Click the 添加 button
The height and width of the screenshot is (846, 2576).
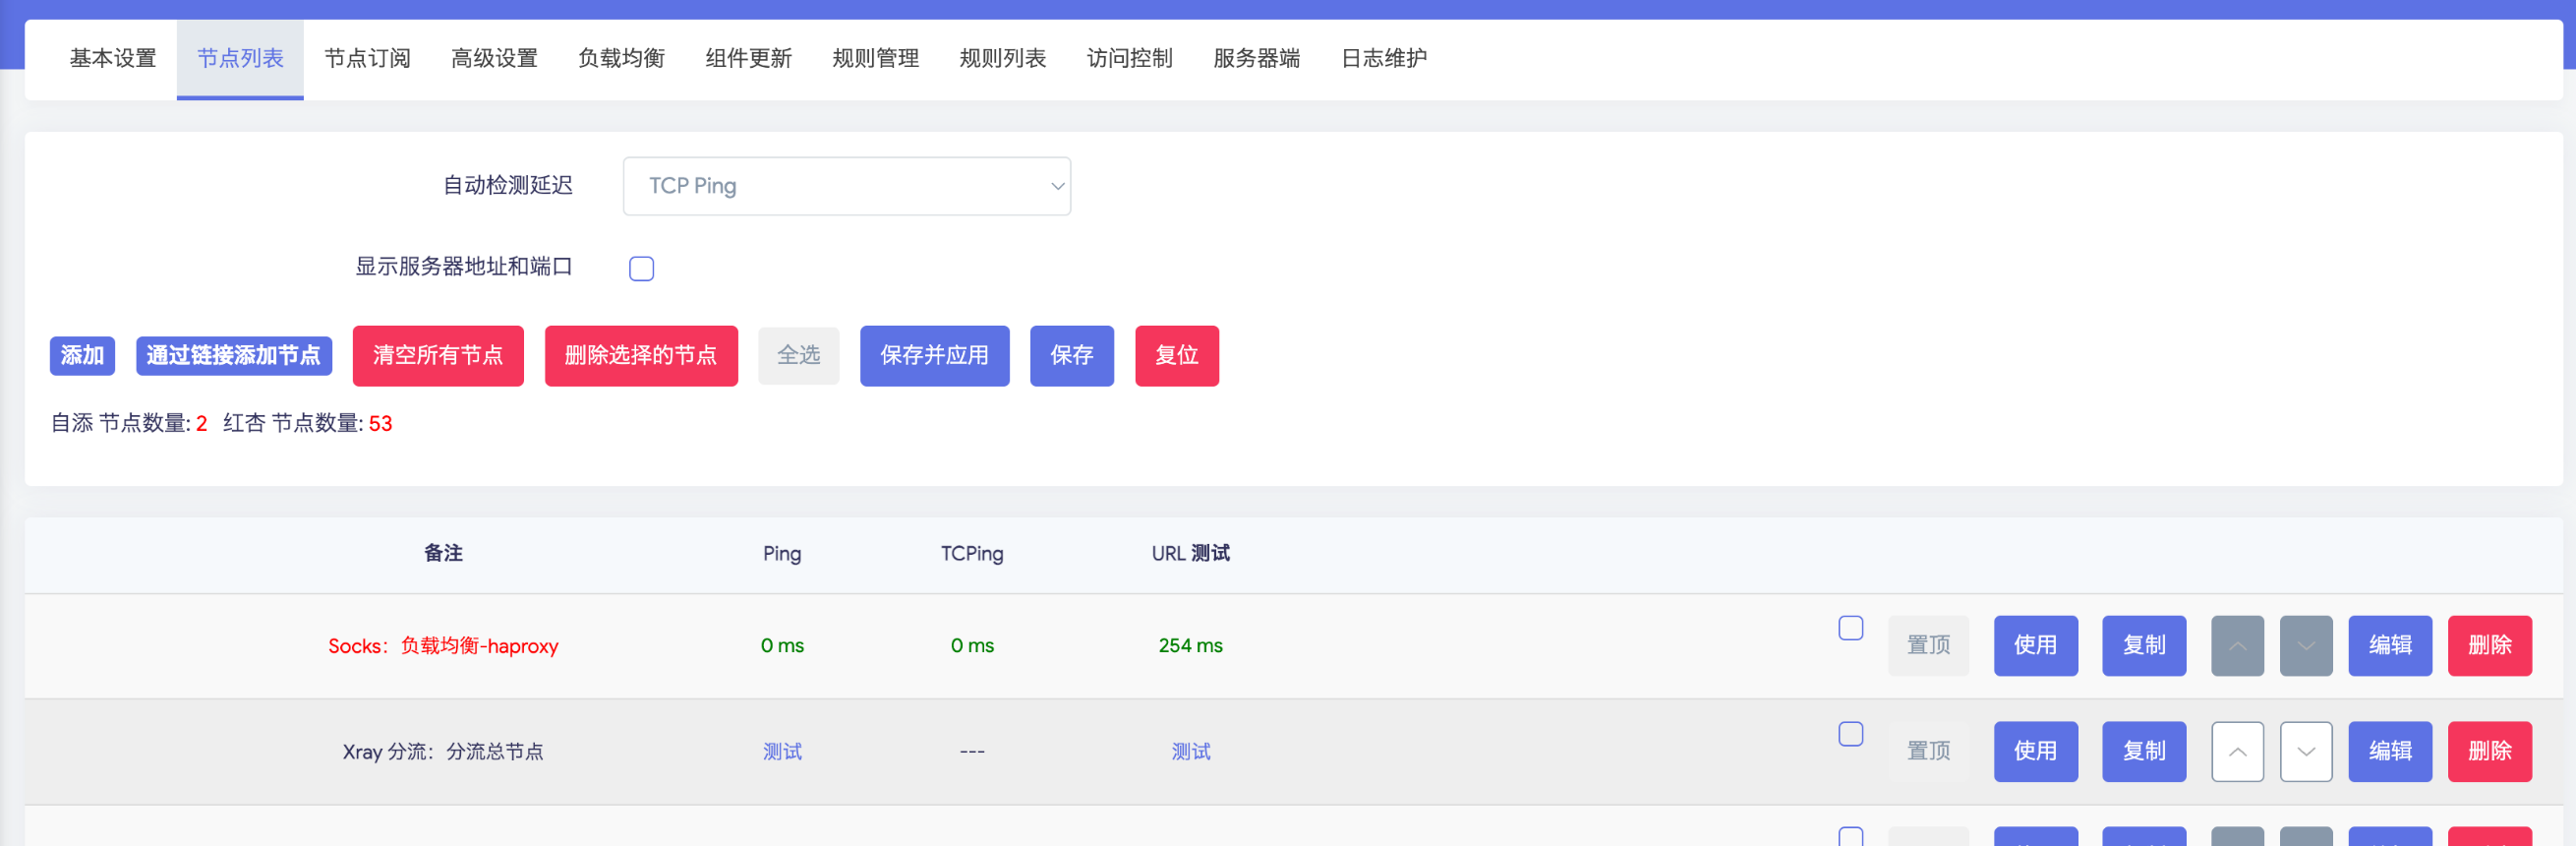[x=82, y=355]
